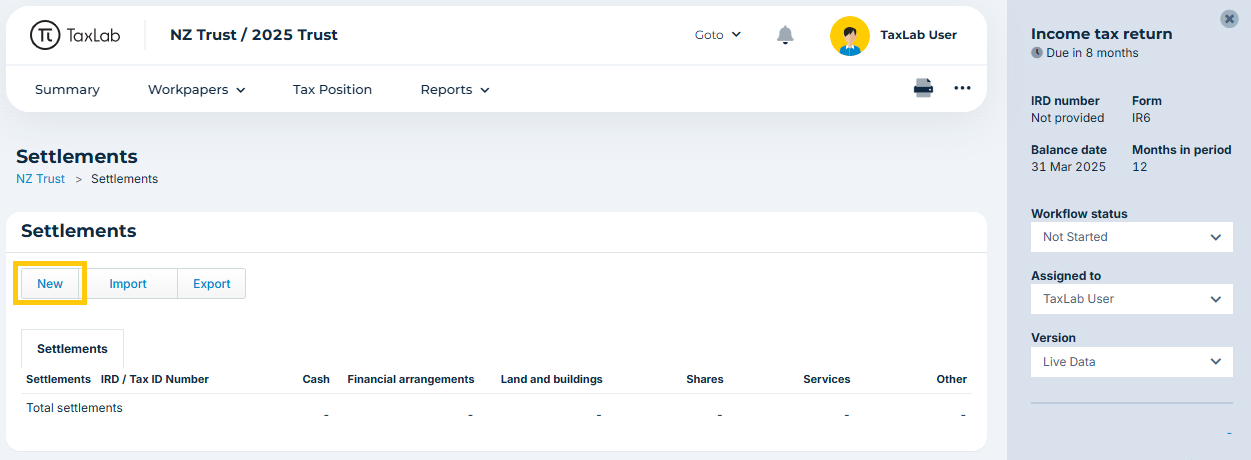
Task: Click the printer icon
Action: [923, 88]
